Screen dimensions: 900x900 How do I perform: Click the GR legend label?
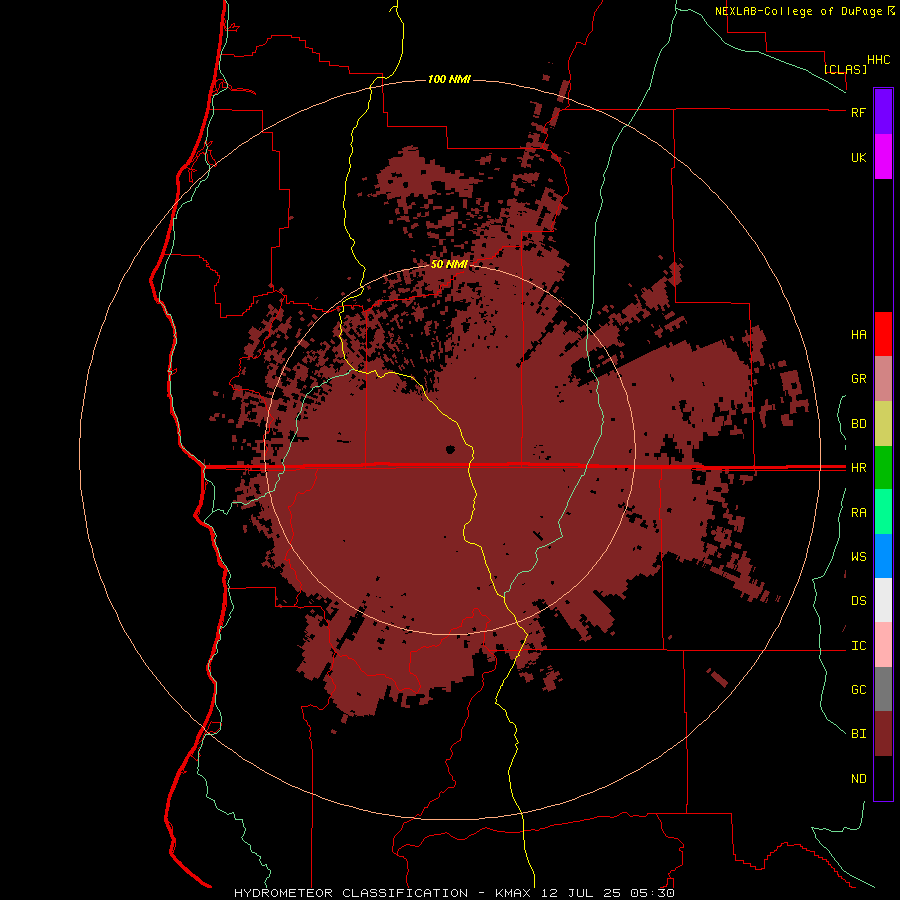858,379
